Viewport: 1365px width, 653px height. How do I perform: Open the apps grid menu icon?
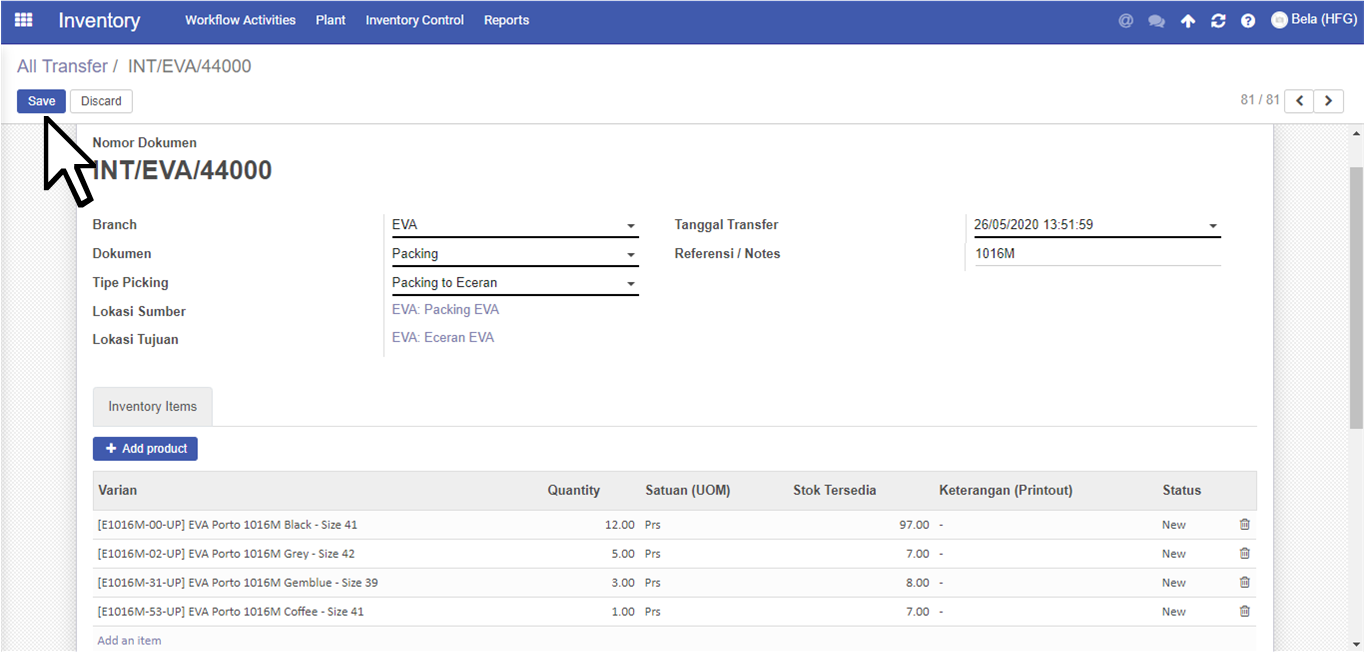pos(23,20)
